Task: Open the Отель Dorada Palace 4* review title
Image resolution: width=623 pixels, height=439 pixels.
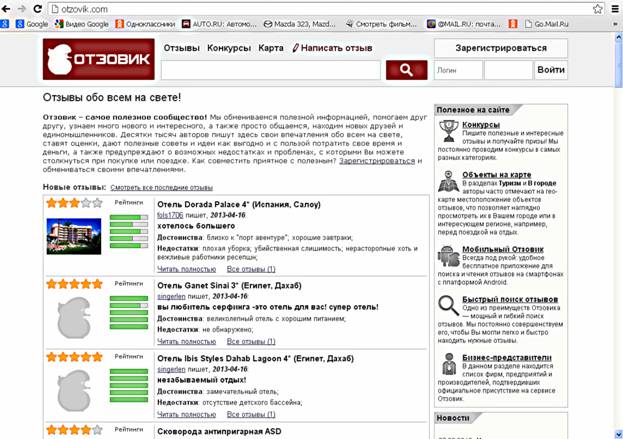Action: click(x=239, y=205)
